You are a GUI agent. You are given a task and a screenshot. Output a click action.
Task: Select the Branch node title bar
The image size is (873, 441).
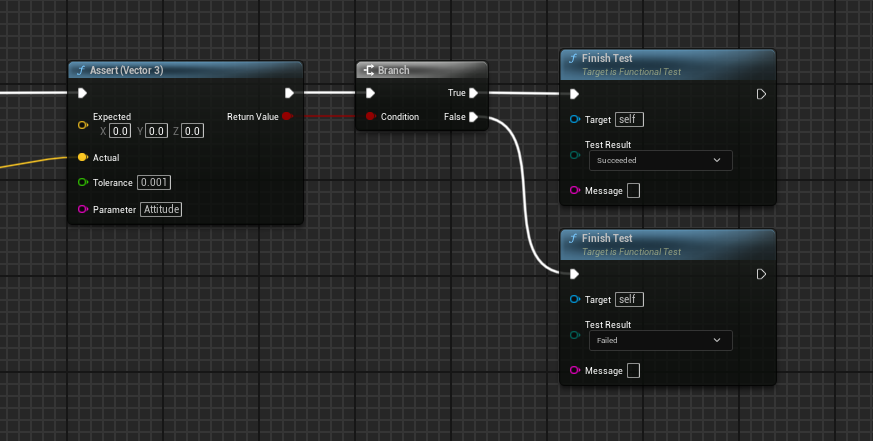pyautogui.click(x=421, y=70)
